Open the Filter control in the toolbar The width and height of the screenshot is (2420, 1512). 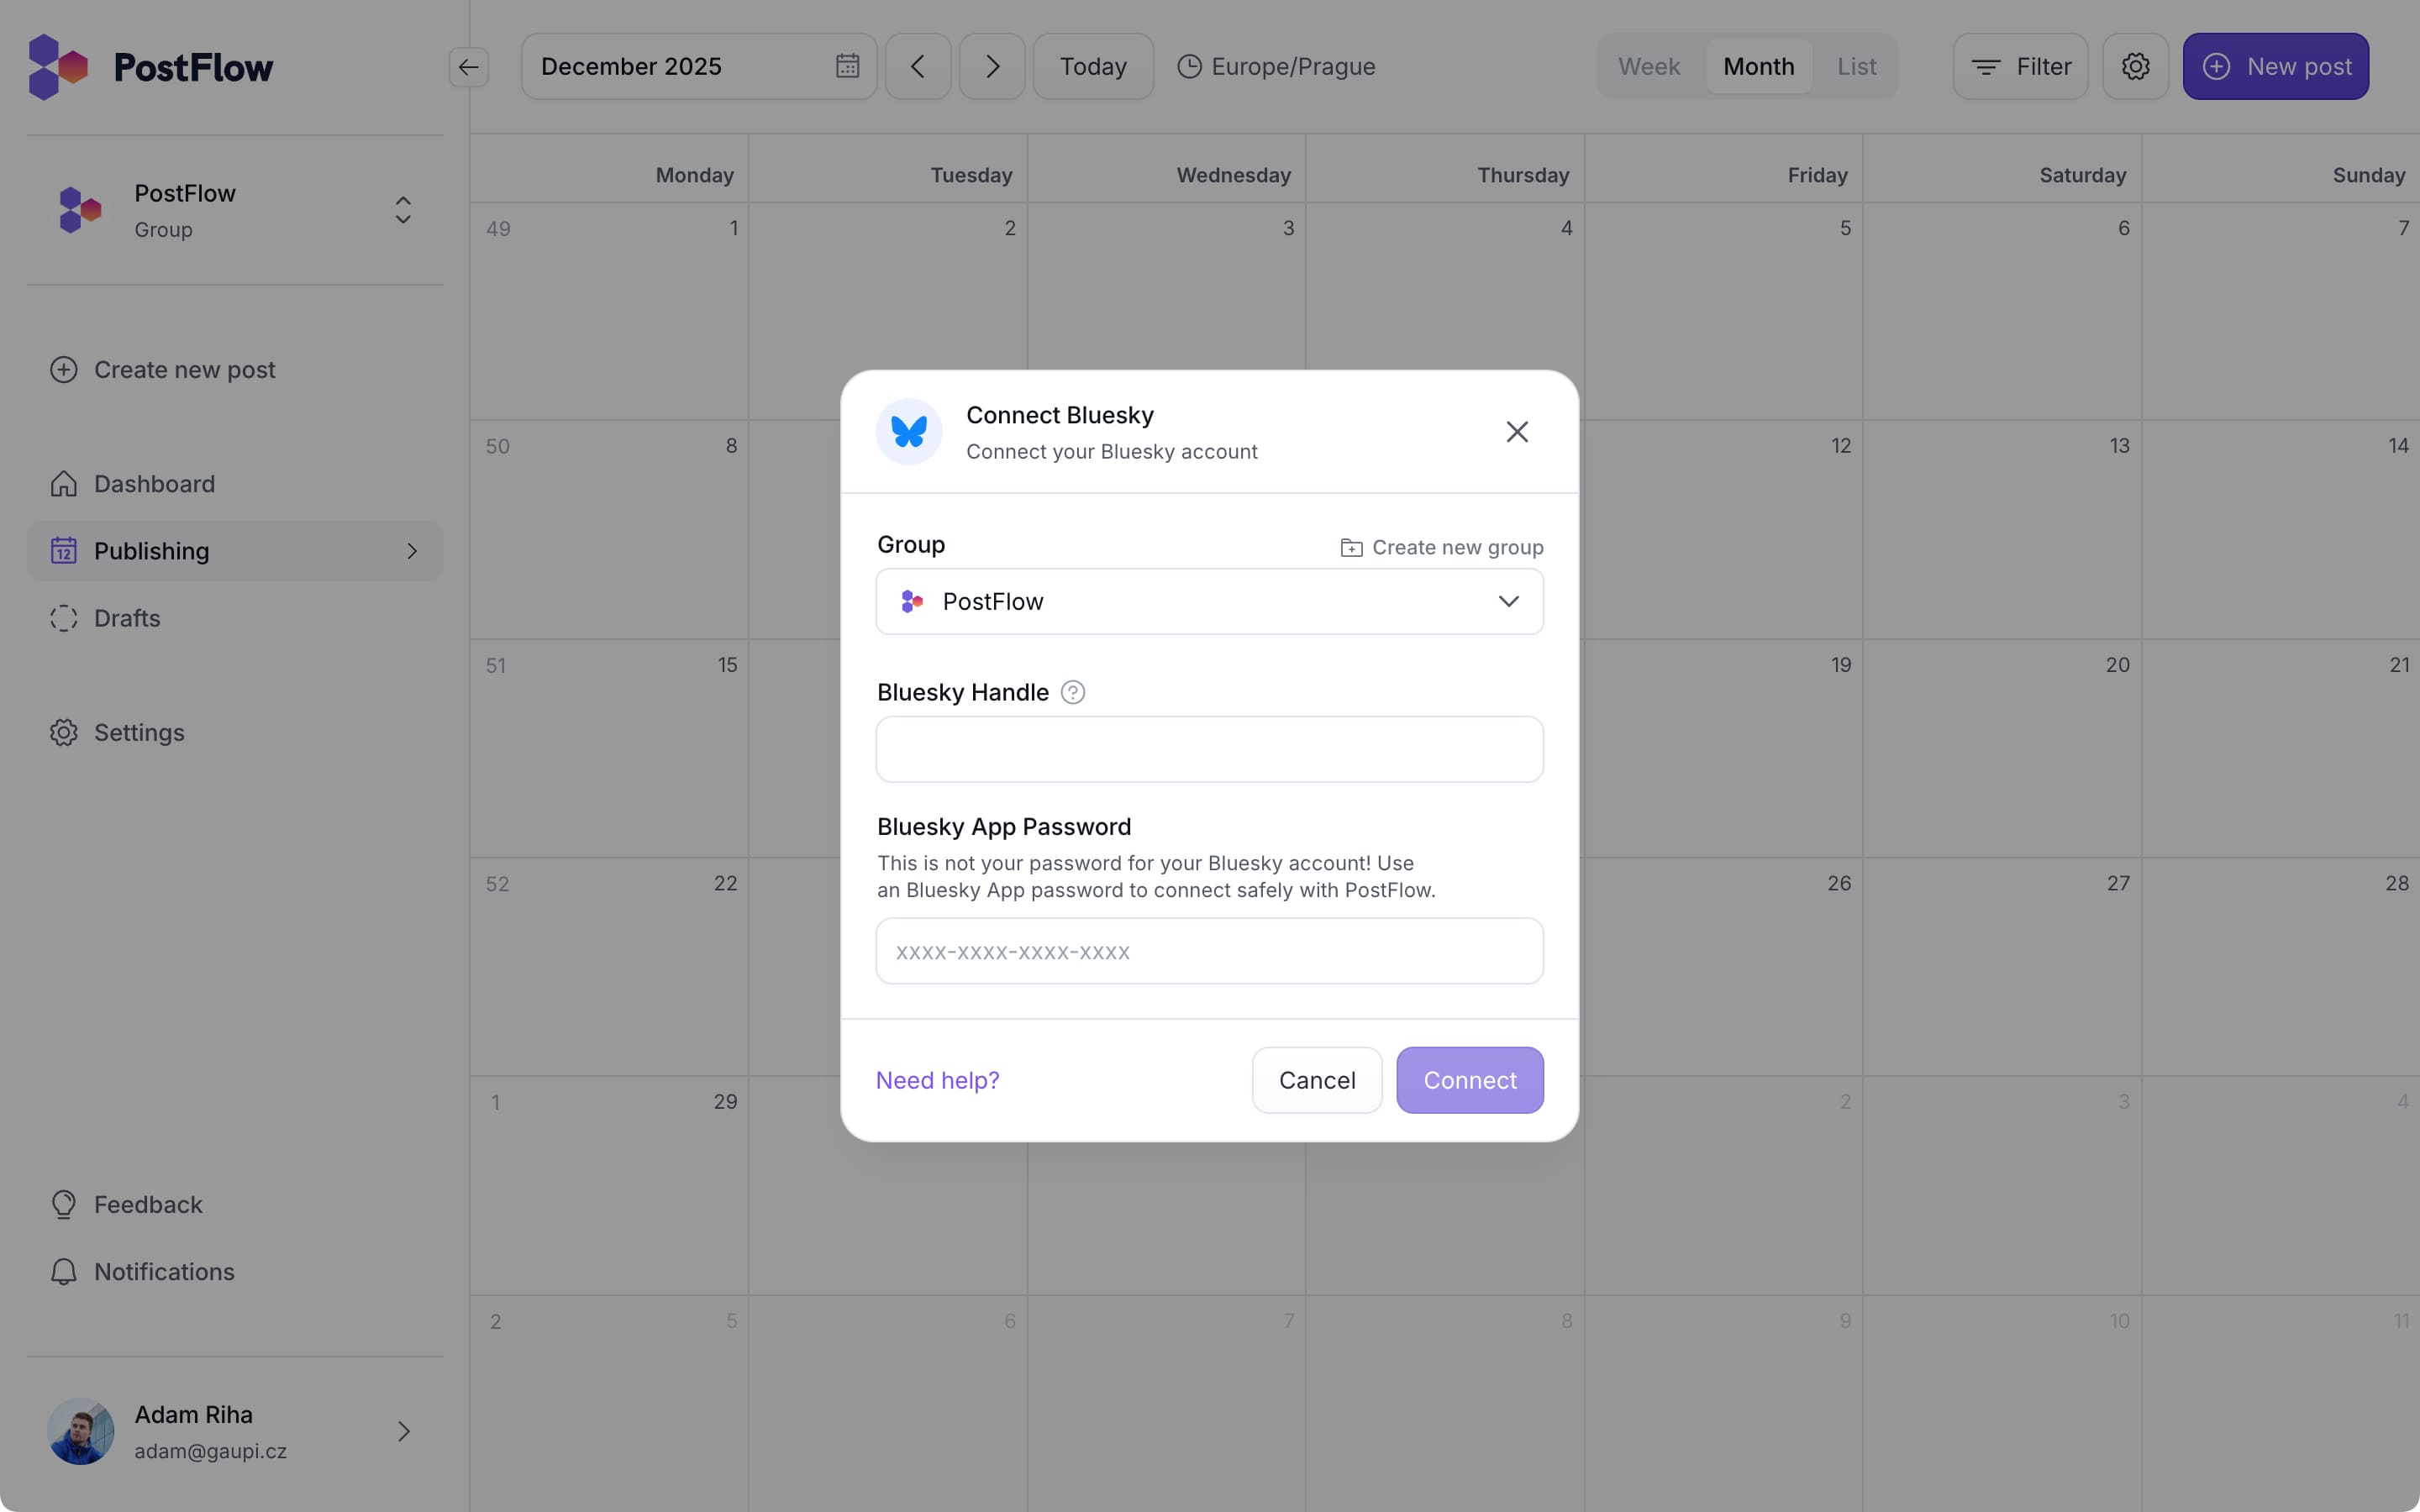2021,66
